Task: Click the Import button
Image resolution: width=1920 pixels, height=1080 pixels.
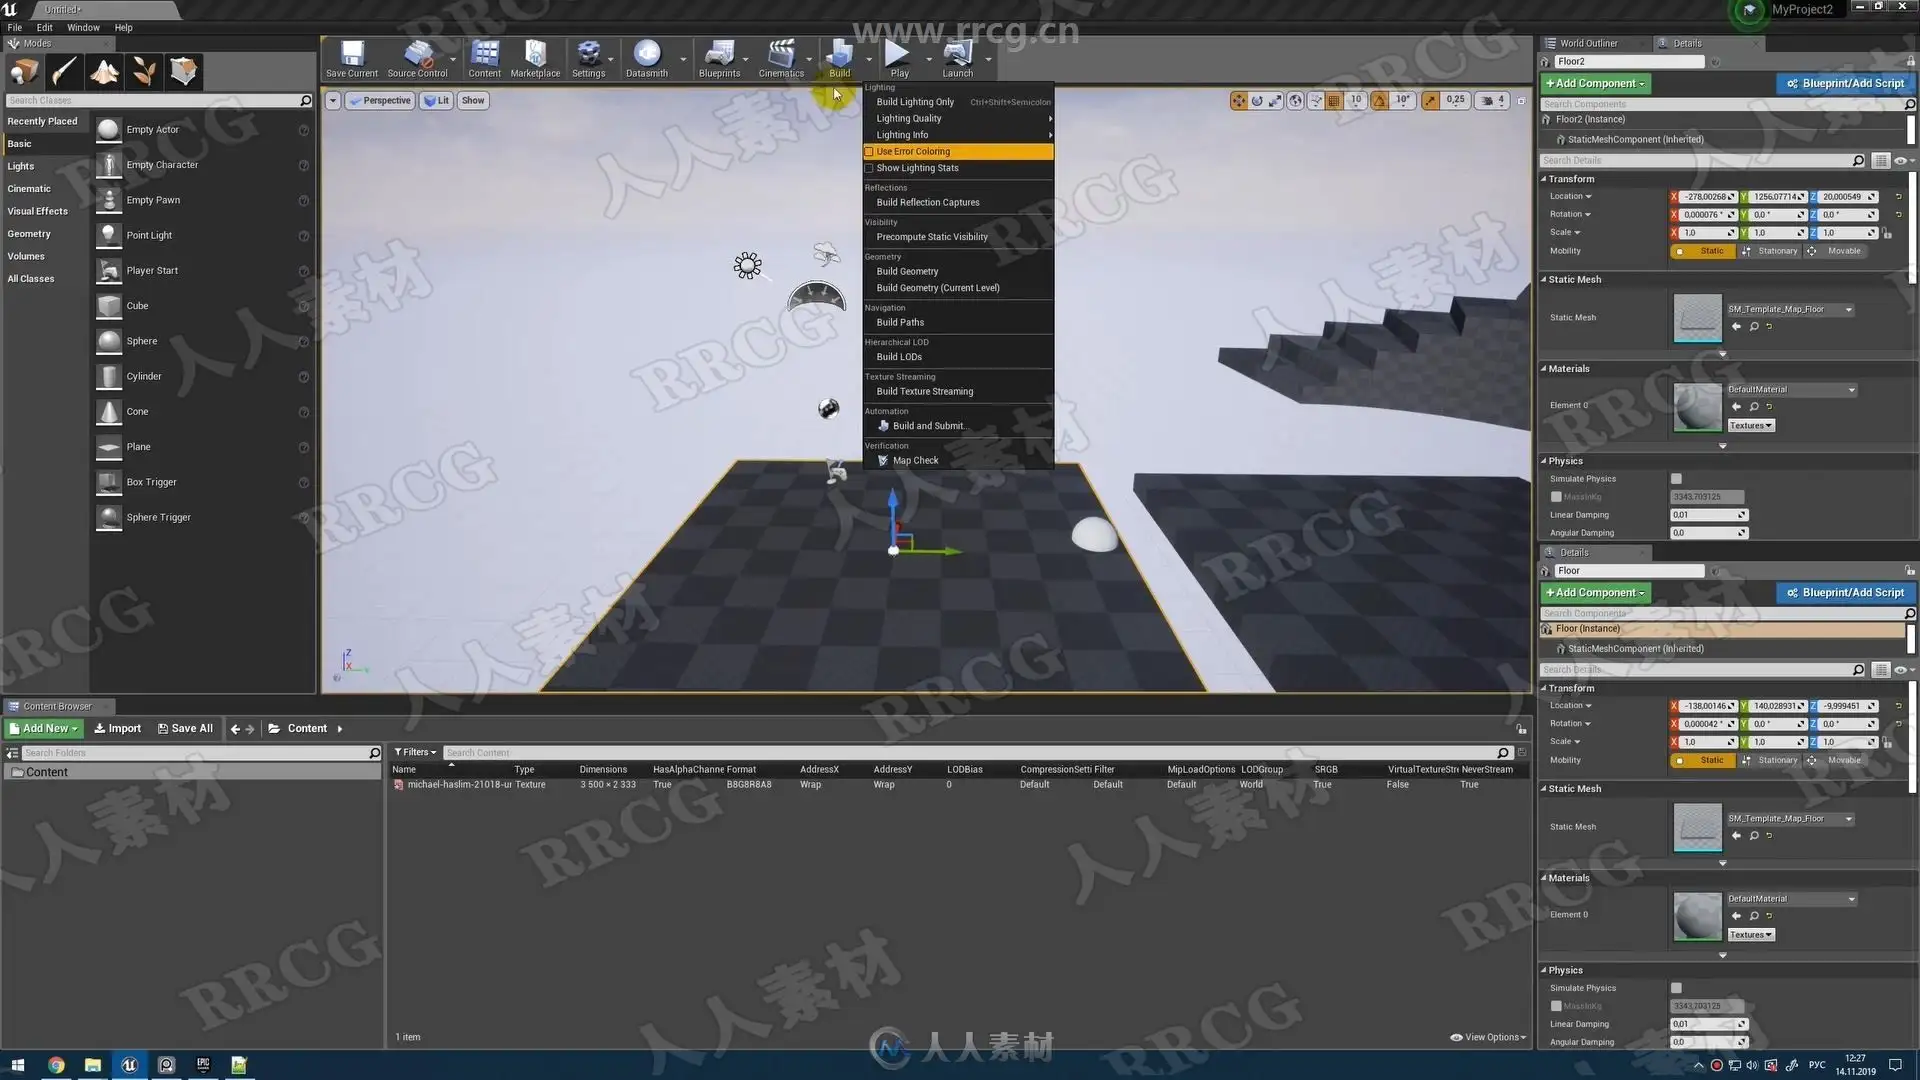Action: (118, 728)
